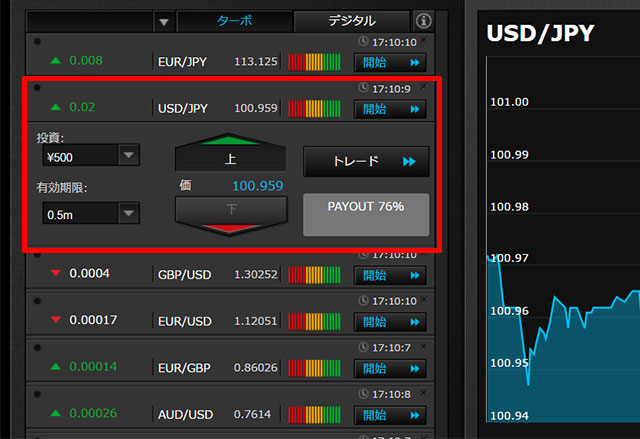Select the GBP/USD pair name

click(184, 275)
